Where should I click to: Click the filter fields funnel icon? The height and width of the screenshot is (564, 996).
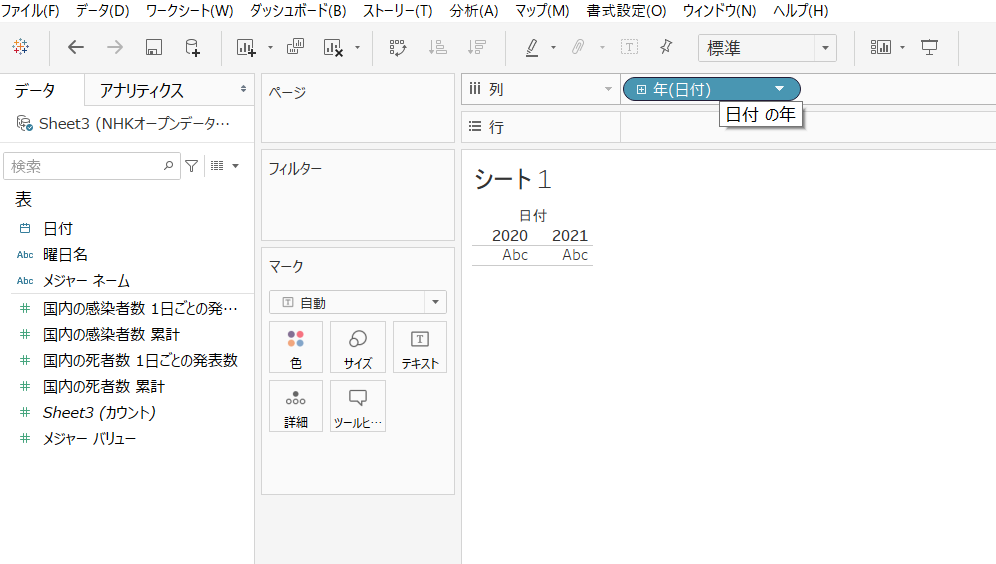click(191, 166)
